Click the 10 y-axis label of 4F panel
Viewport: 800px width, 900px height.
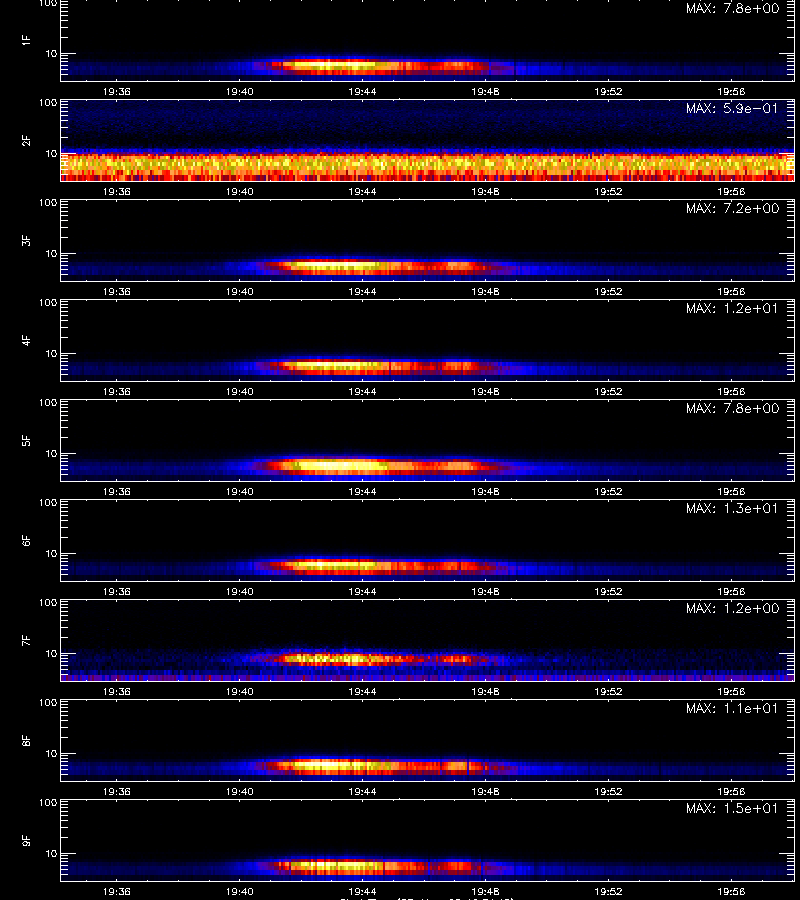(52, 354)
